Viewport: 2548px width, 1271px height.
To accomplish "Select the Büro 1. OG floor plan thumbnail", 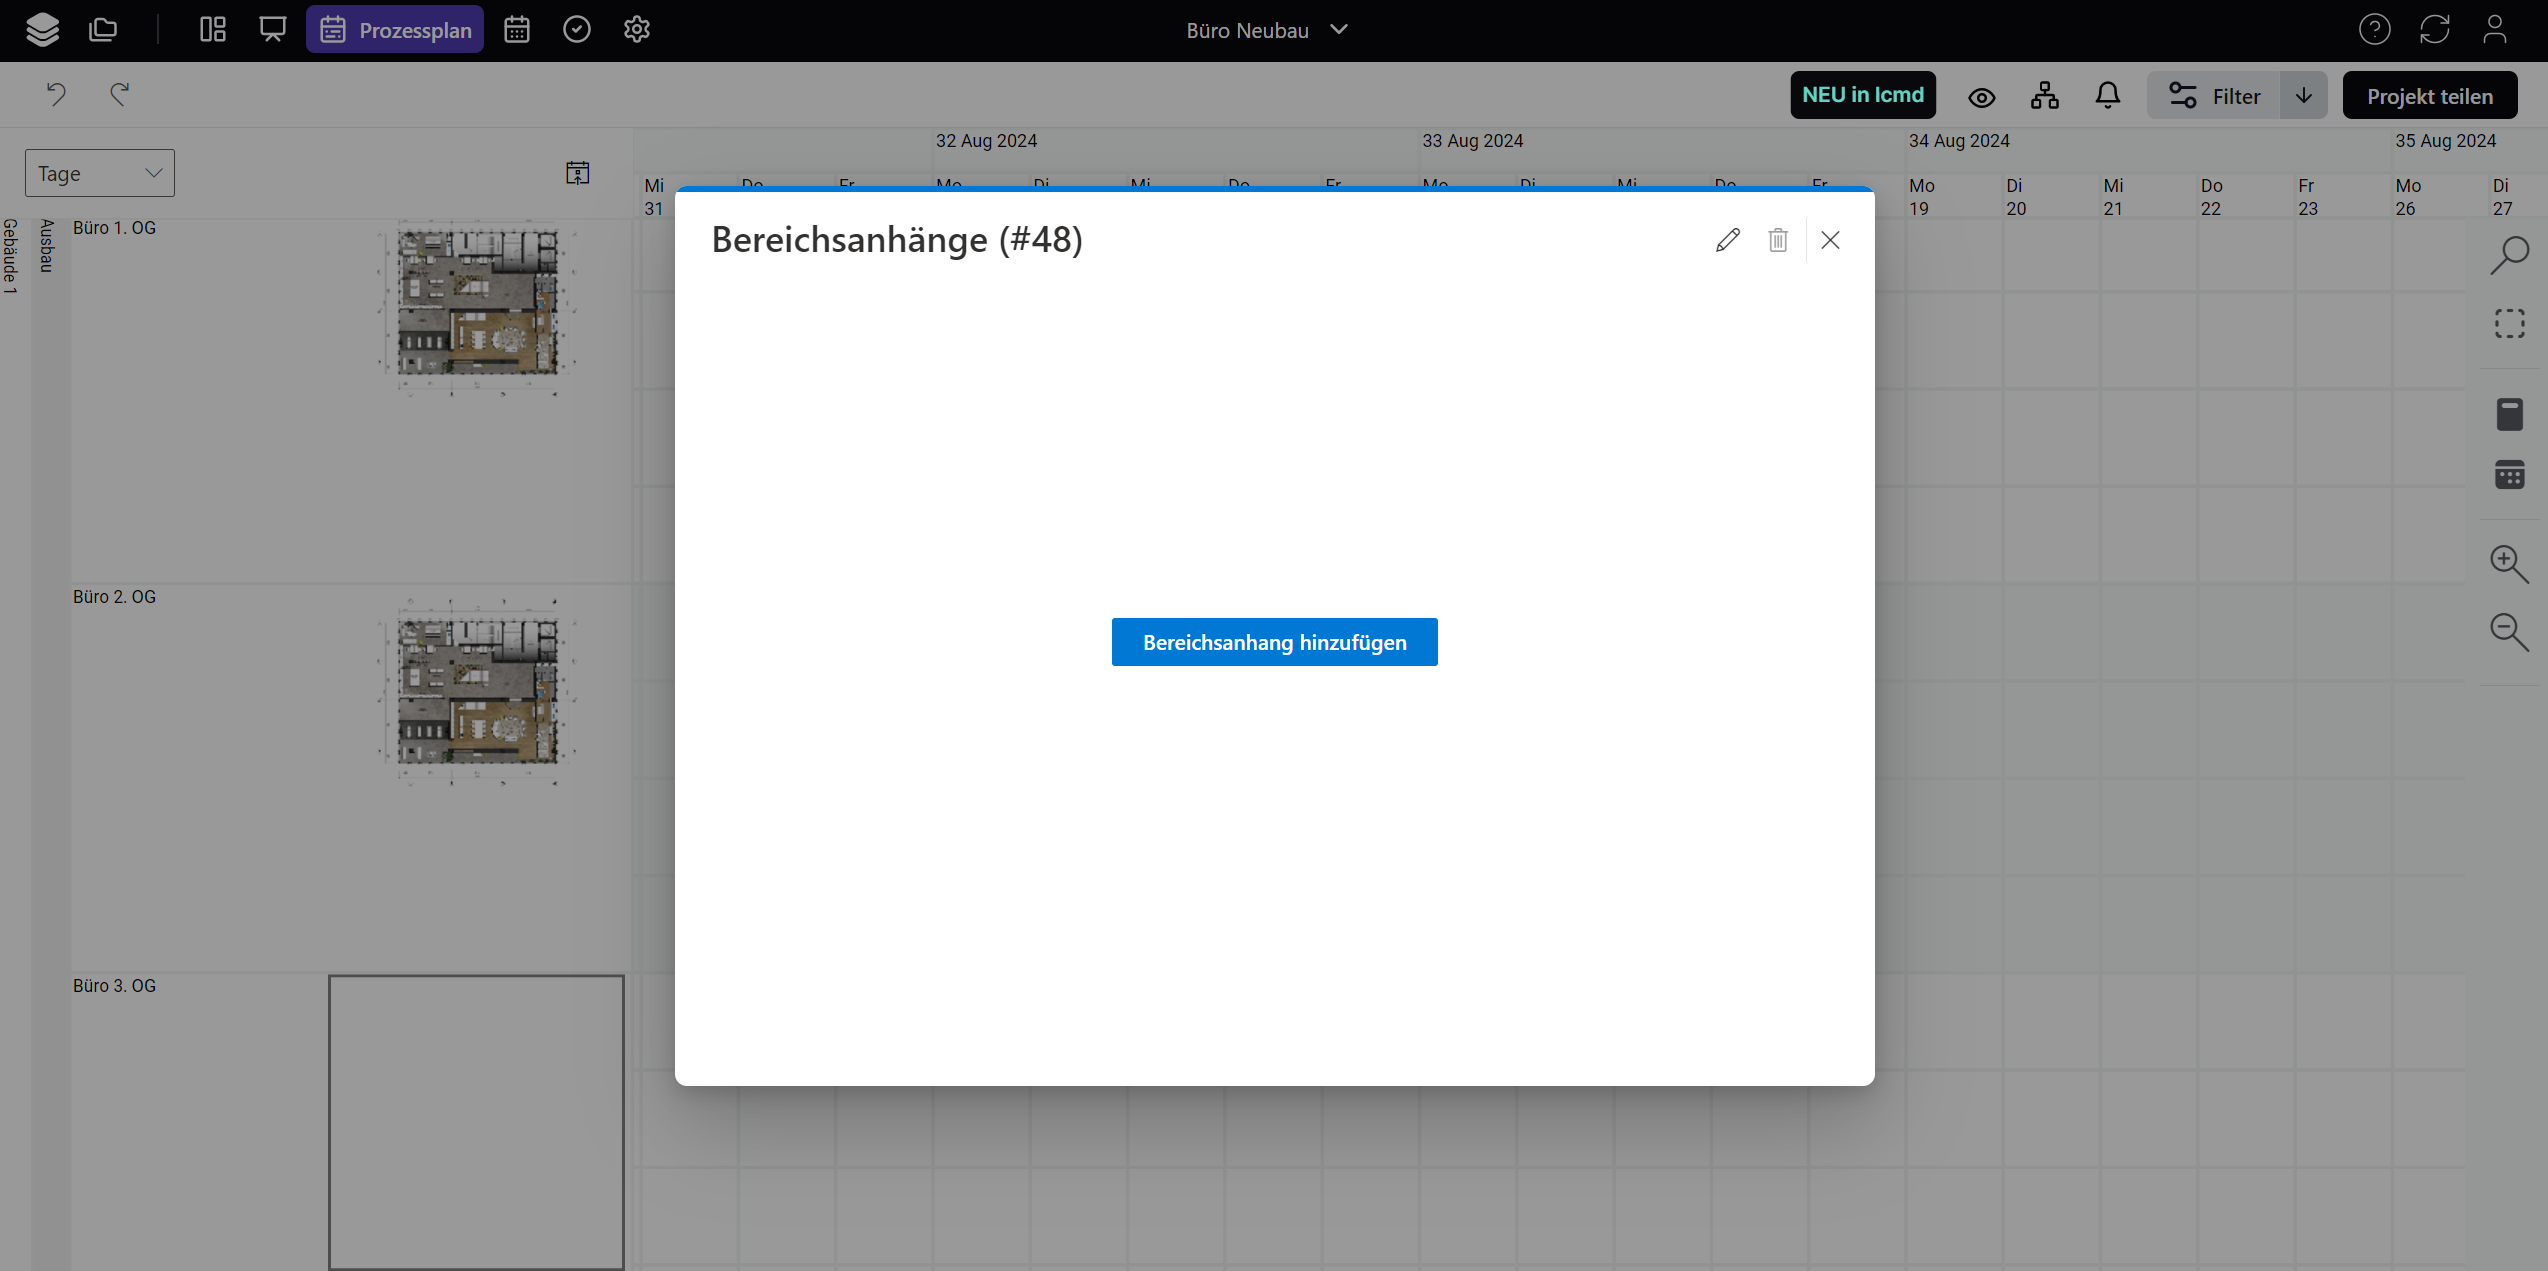I will 476,305.
